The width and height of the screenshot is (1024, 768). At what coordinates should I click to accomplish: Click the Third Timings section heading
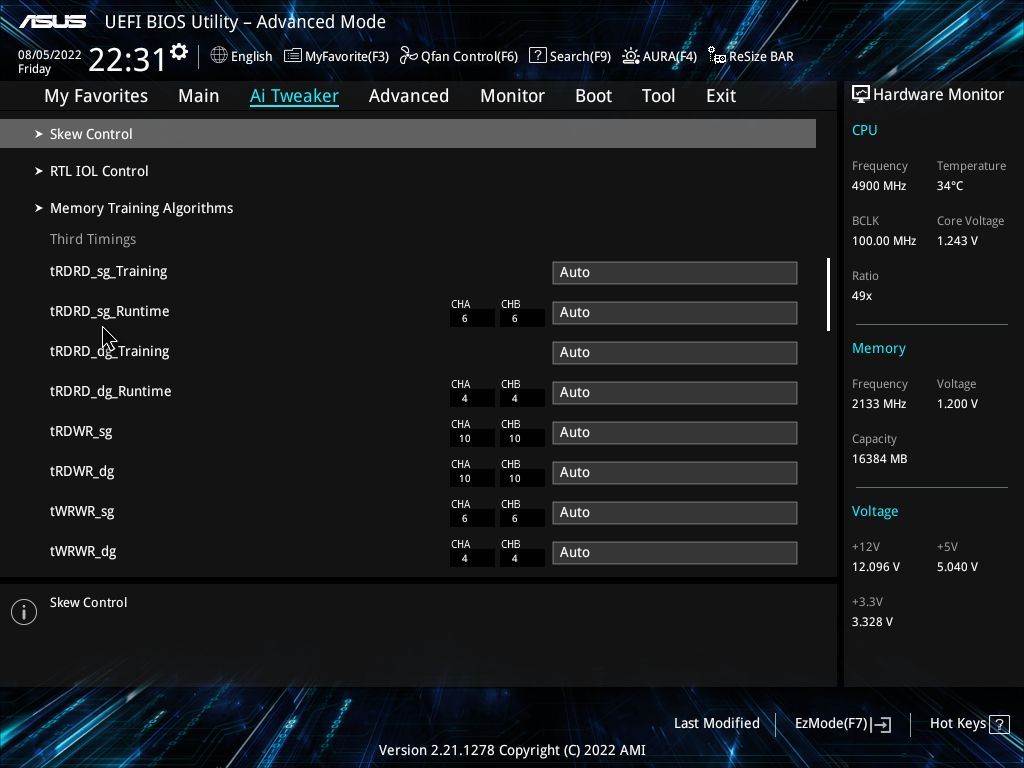pos(93,240)
